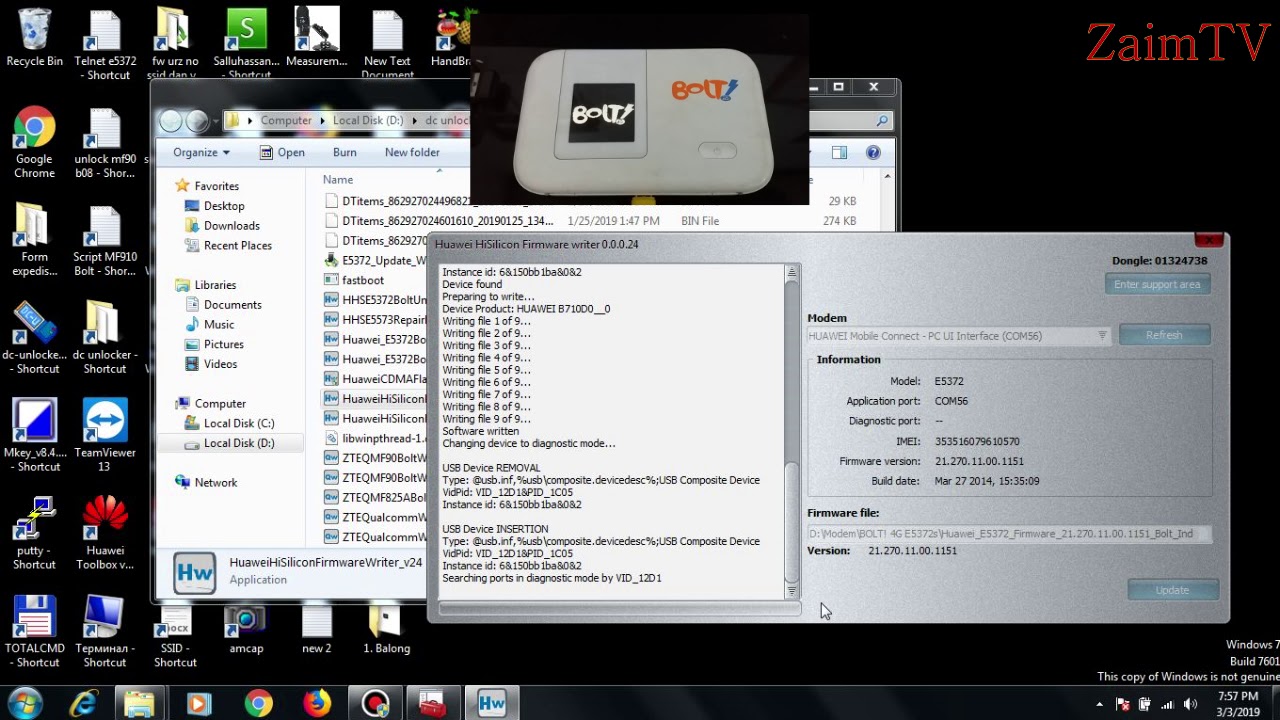
Task: Click New folder in the Explorer toolbar
Action: [x=412, y=152]
